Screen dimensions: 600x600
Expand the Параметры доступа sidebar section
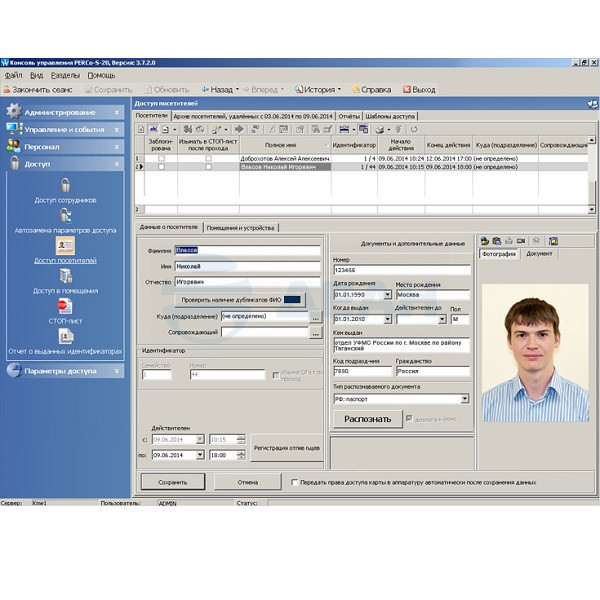(65, 370)
